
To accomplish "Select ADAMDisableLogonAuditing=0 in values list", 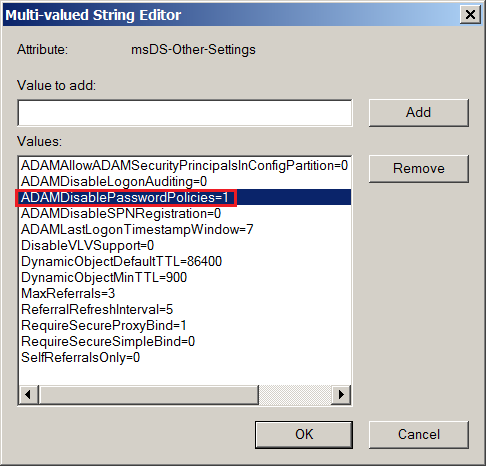I will [185, 181].
